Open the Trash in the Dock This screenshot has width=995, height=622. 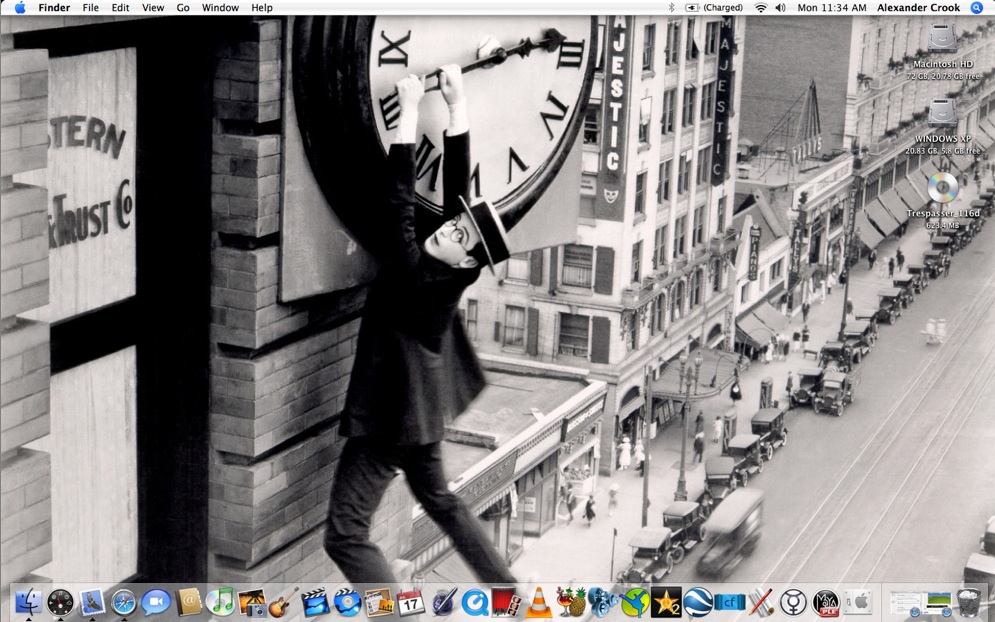pyautogui.click(x=968, y=602)
